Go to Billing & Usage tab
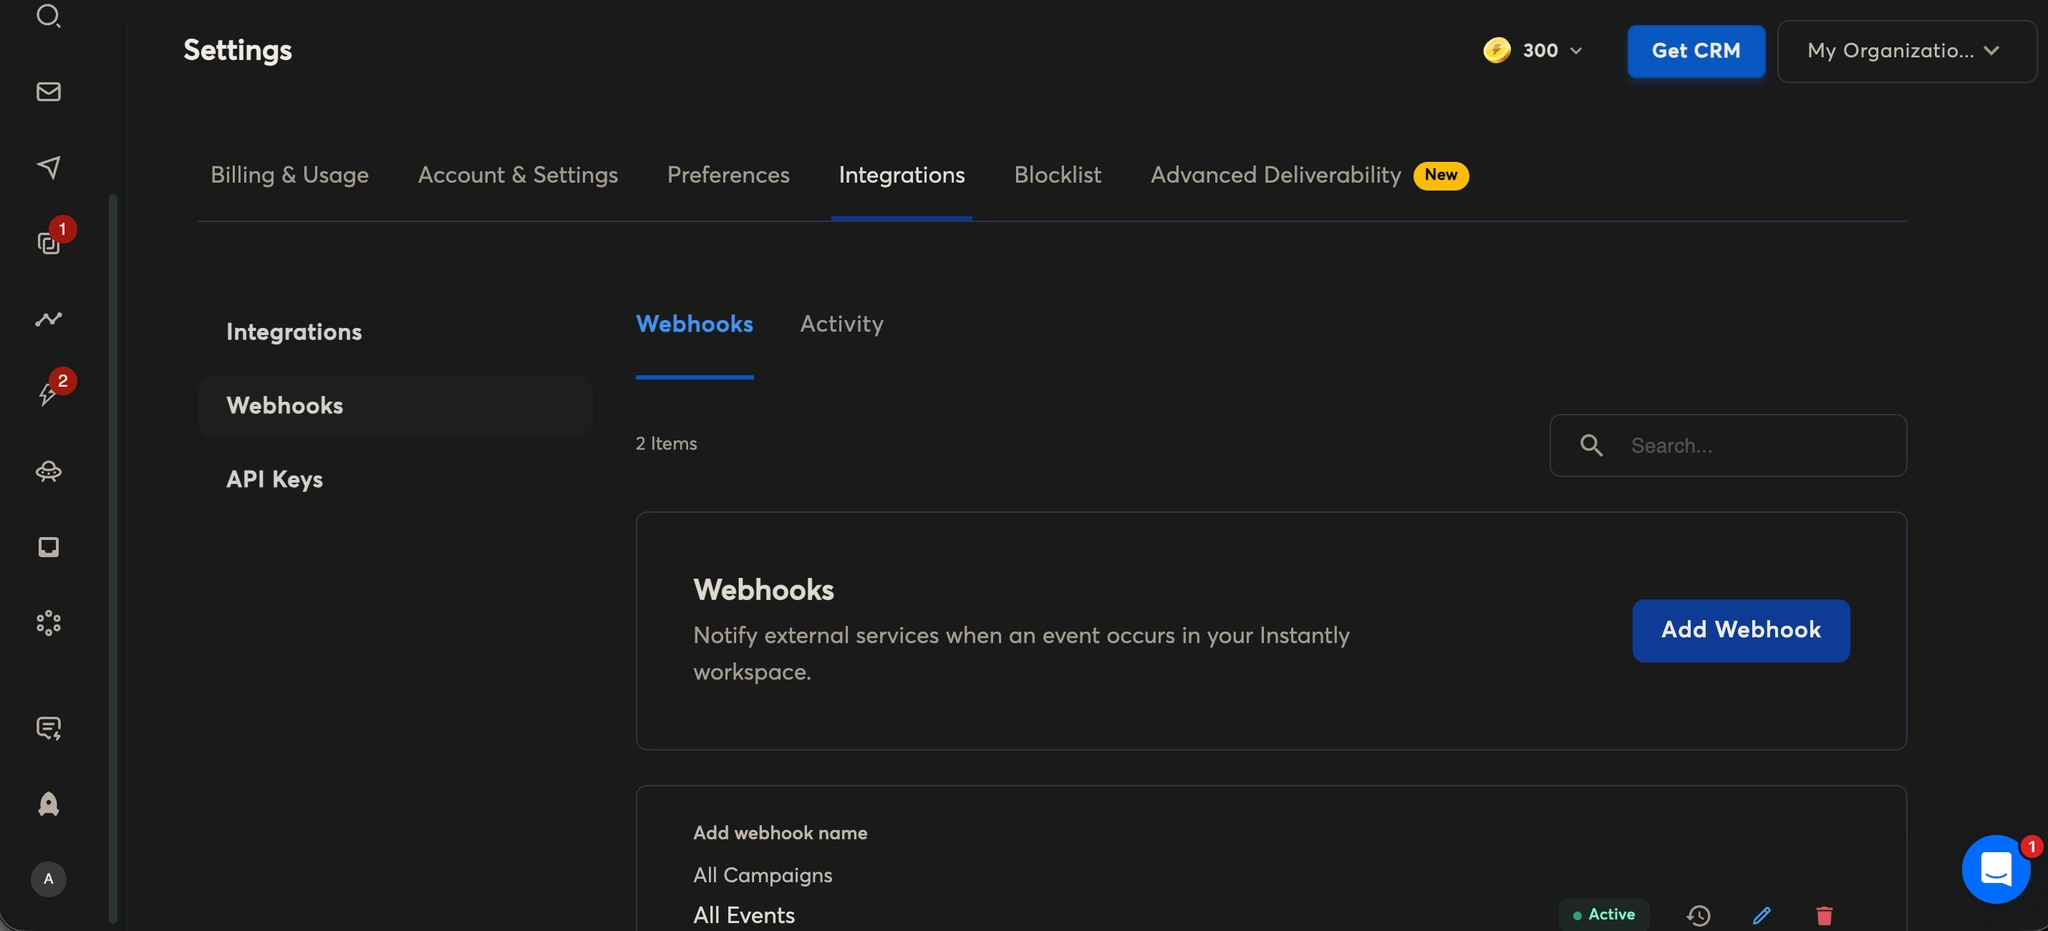The height and width of the screenshot is (931, 2048). pos(289,175)
